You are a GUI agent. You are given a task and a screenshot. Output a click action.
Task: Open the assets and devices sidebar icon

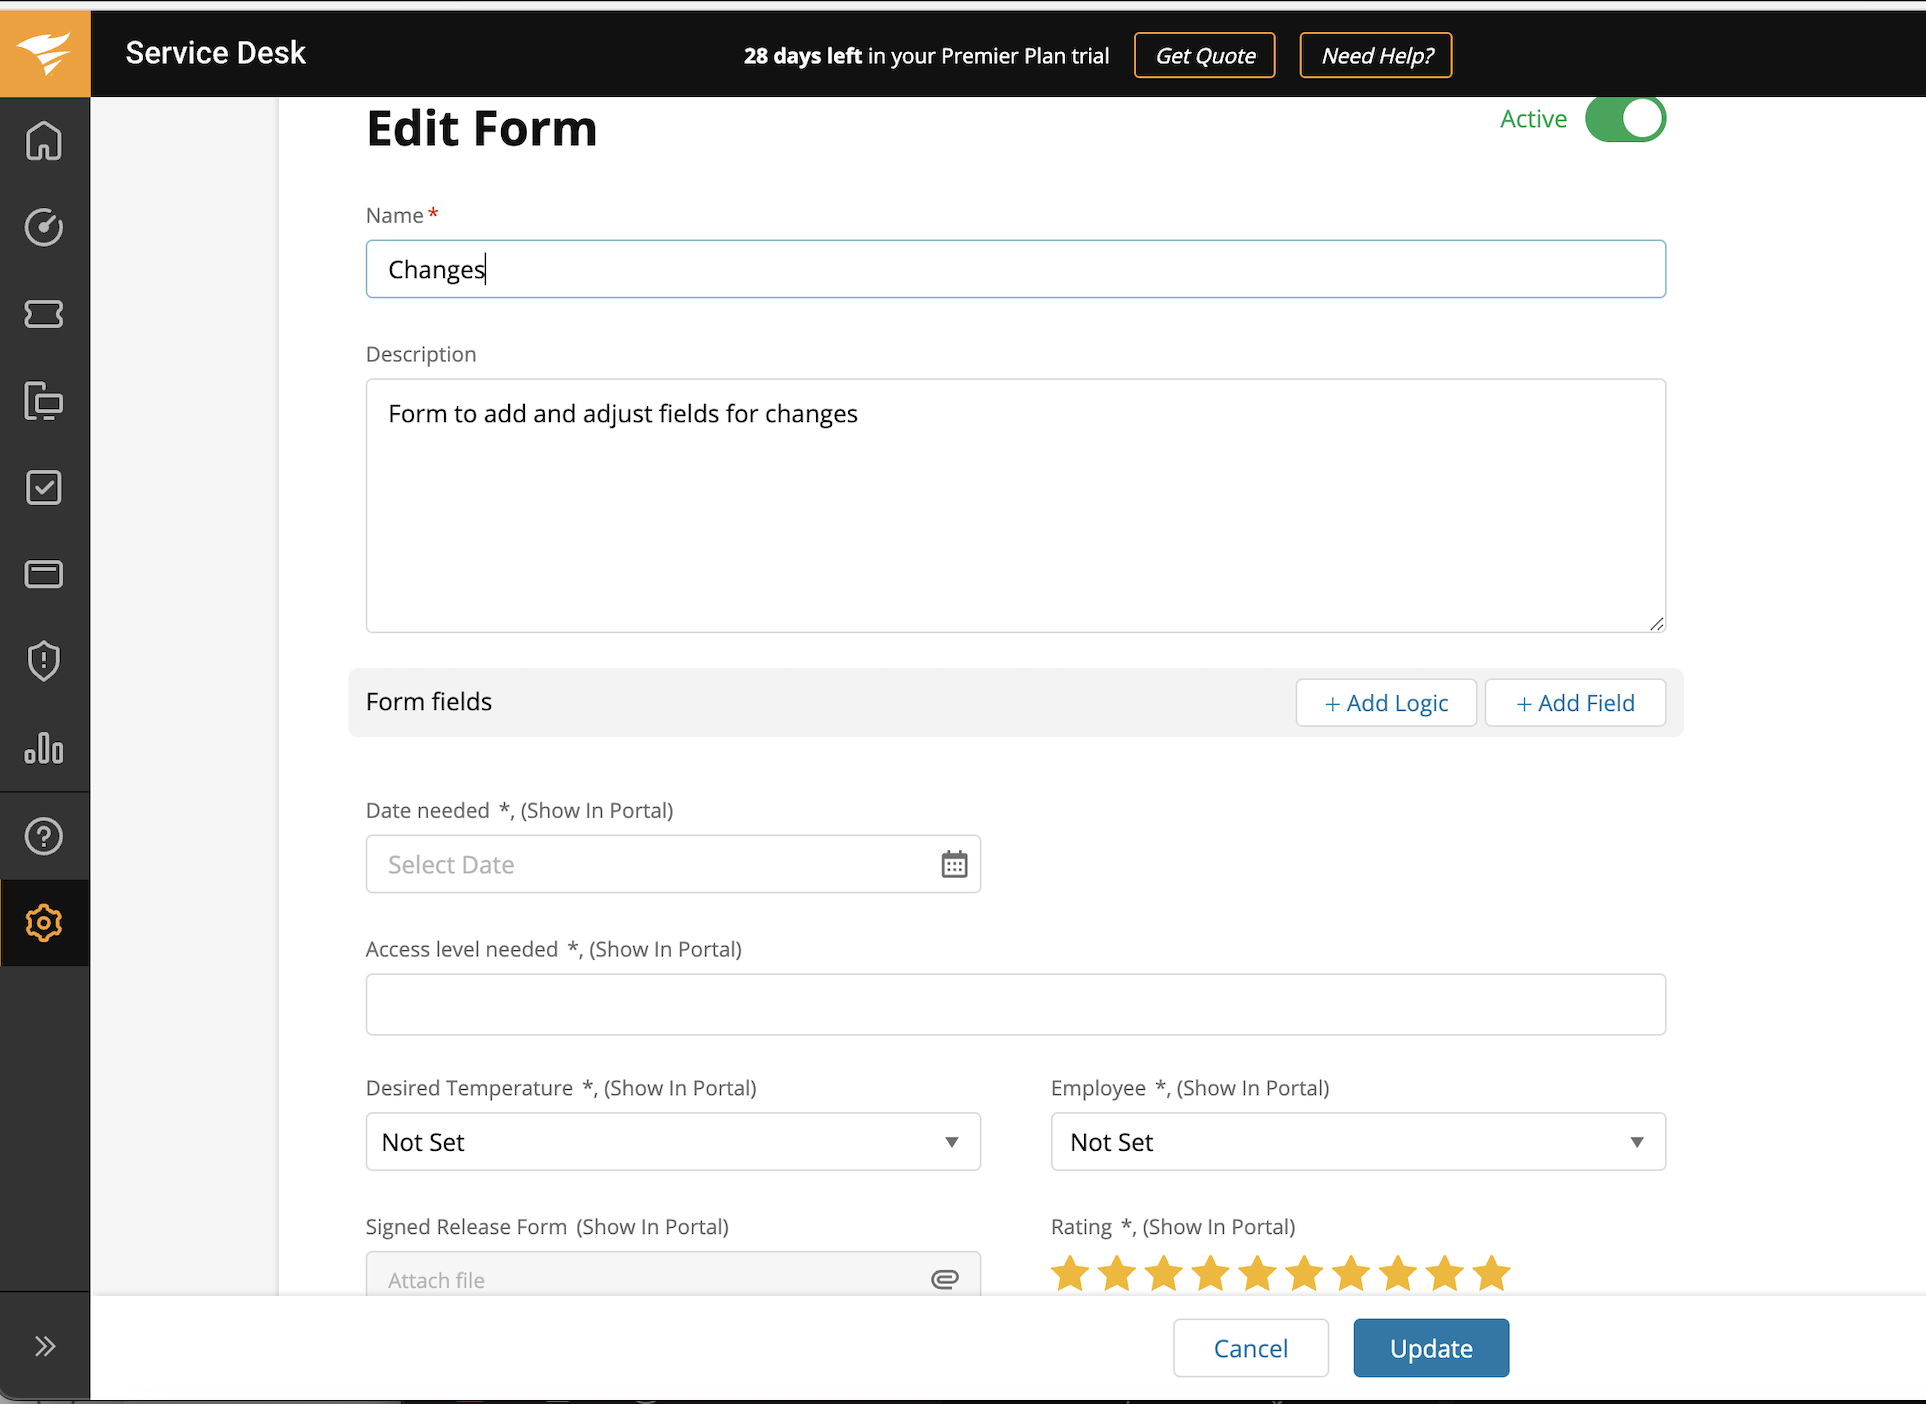[x=44, y=401]
